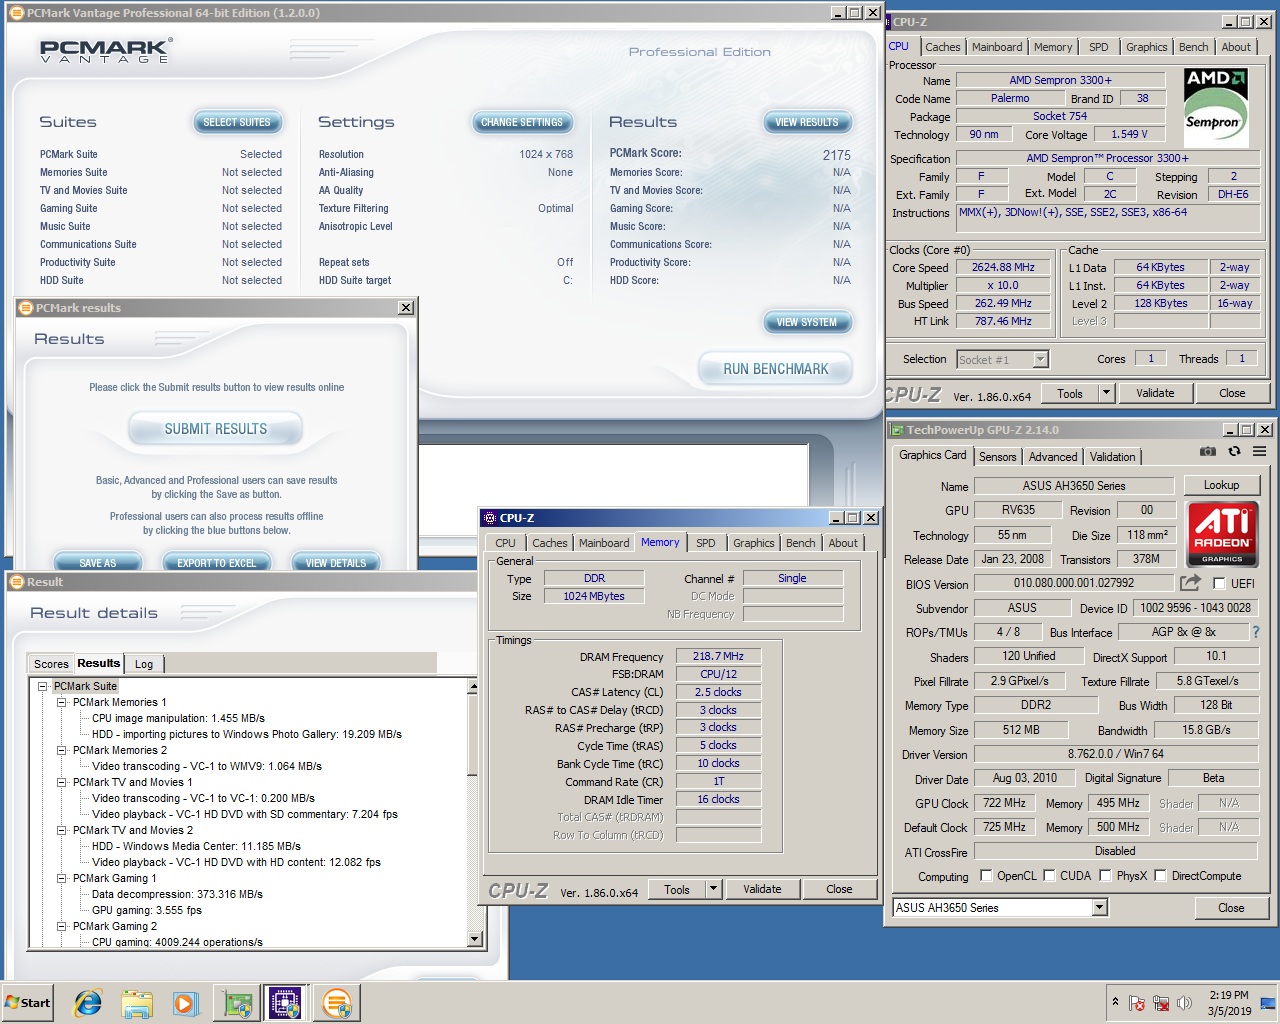1280x1024 pixels.
Task: Open the SPD tab in memory CPU-Z window
Action: coord(706,543)
